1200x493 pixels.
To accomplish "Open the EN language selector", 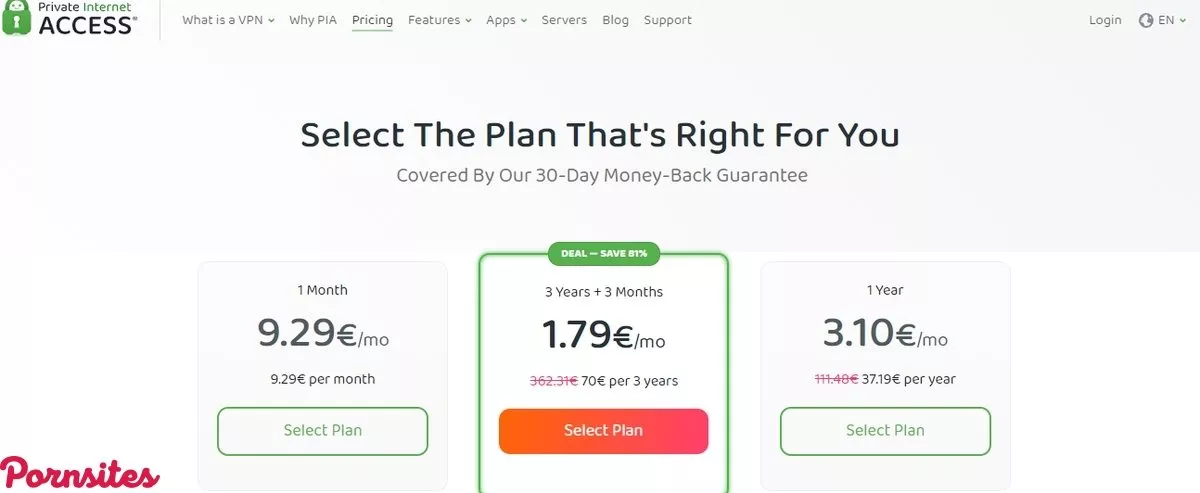I will 1166,20.
